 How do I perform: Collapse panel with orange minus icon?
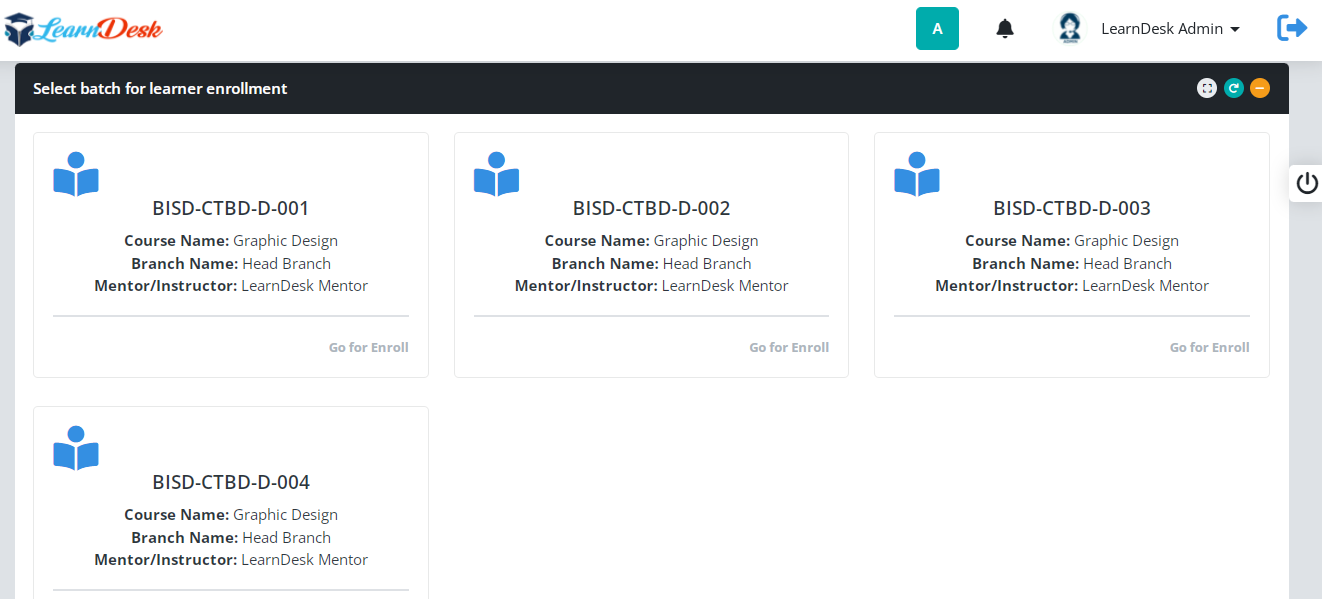click(1260, 88)
